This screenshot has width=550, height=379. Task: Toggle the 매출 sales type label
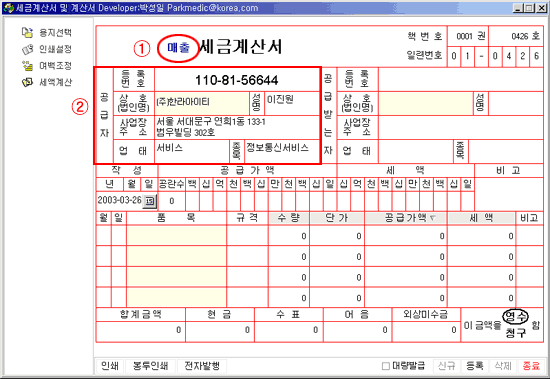pos(178,48)
